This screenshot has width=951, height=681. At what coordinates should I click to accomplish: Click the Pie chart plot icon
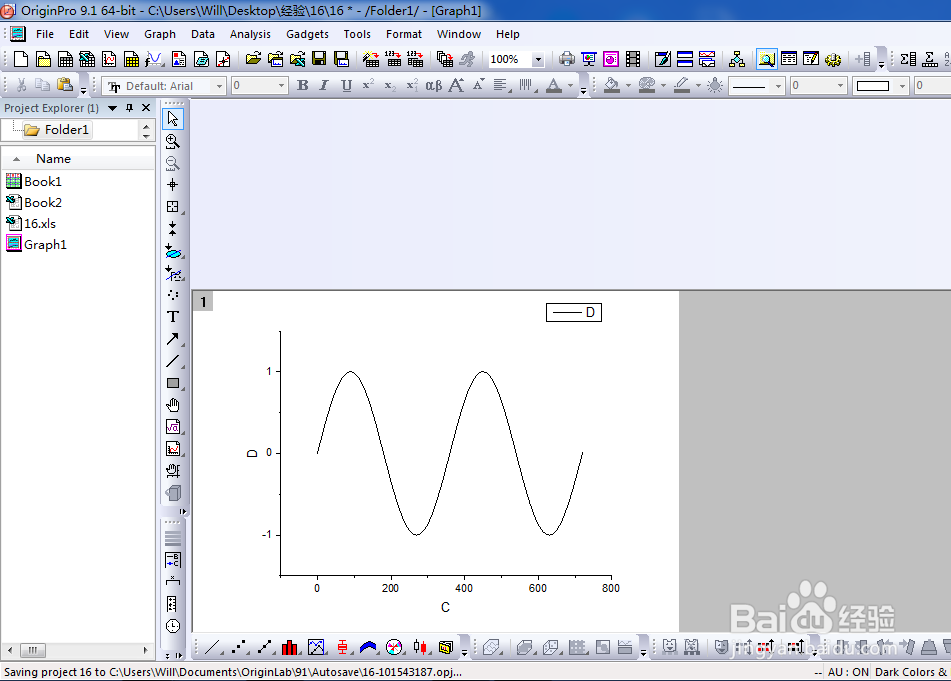(394, 647)
